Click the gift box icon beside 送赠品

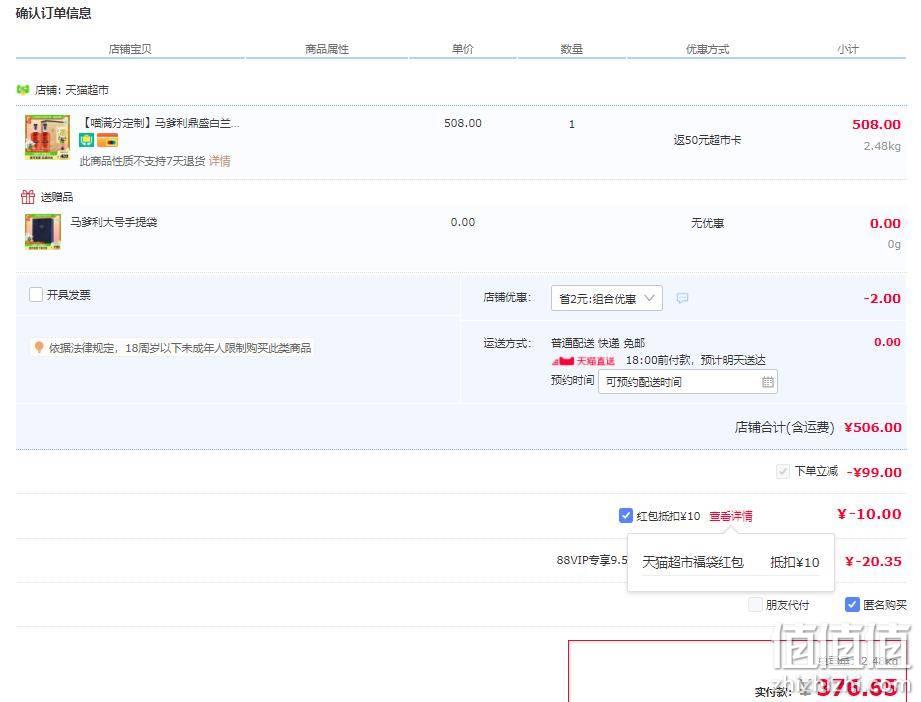[28, 197]
